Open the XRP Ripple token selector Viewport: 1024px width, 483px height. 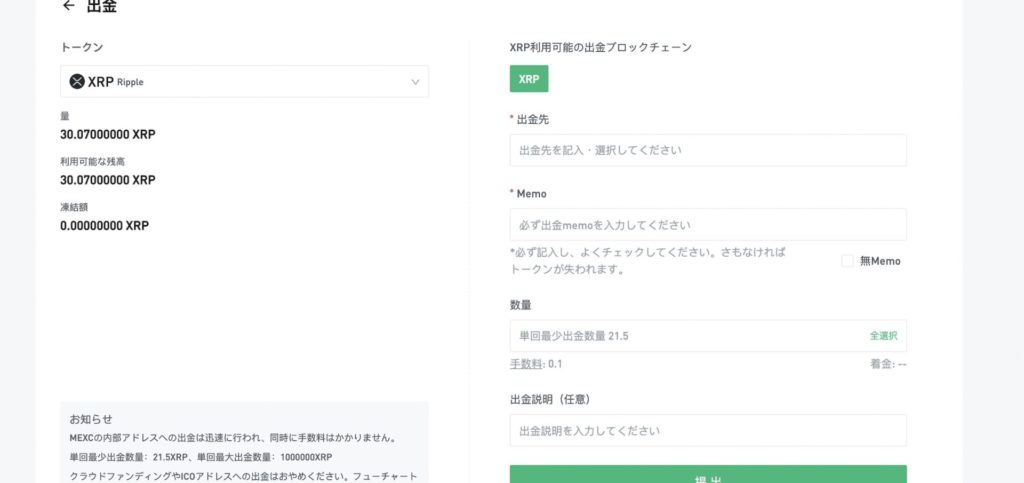244,82
